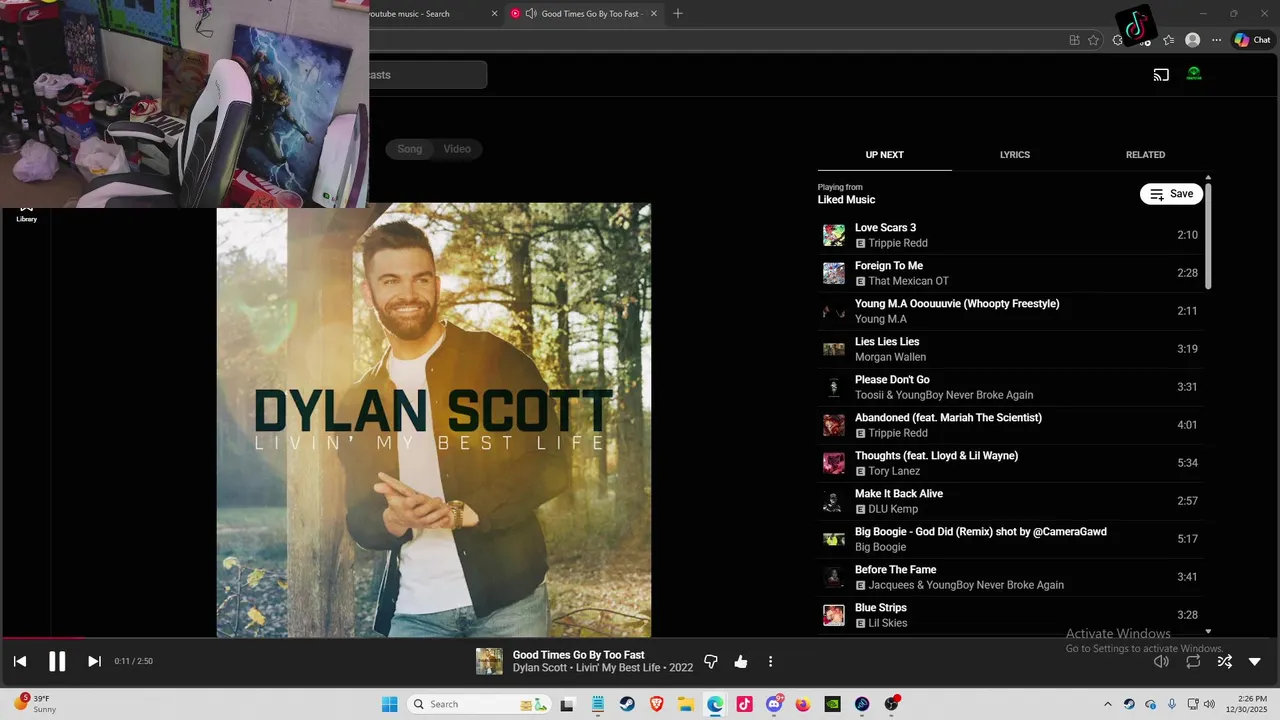This screenshot has width=1280, height=720.
Task: Select the UP NEXT tab
Action: point(884,155)
